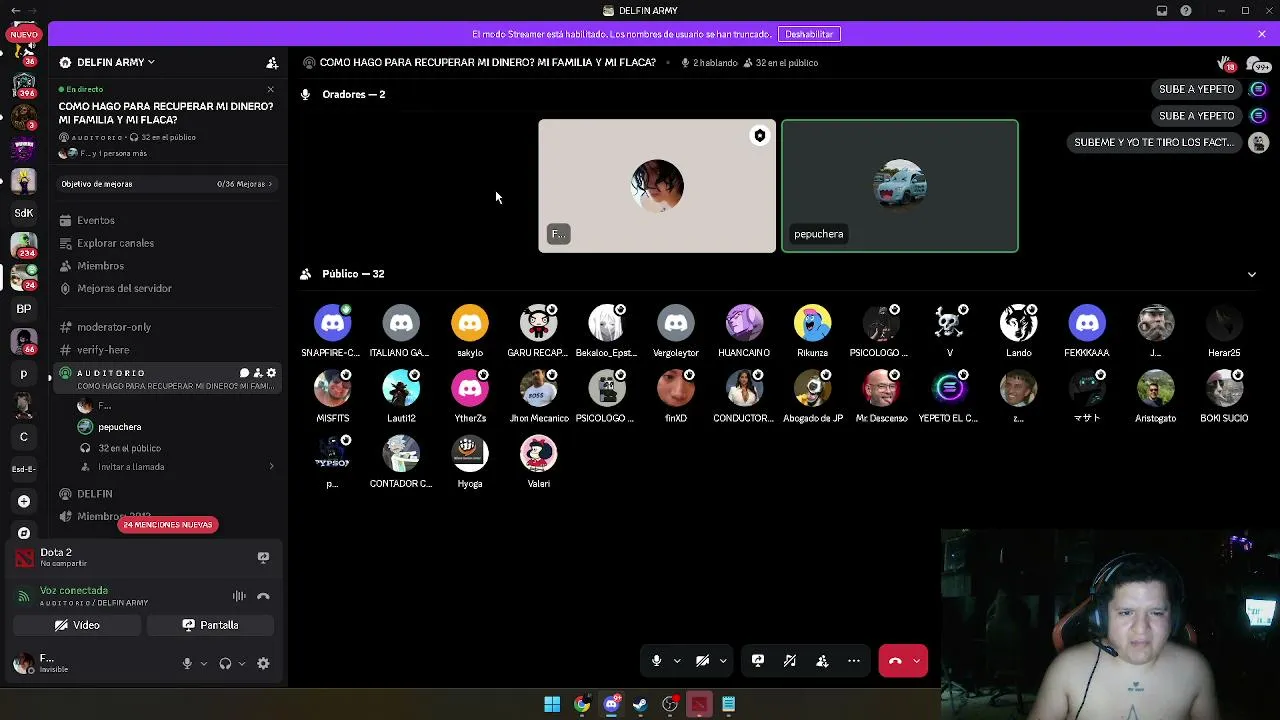The width and height of the screenshot is (1280, 720).
Task: Open the help icon in title bar
Action: coord(1186,11)
